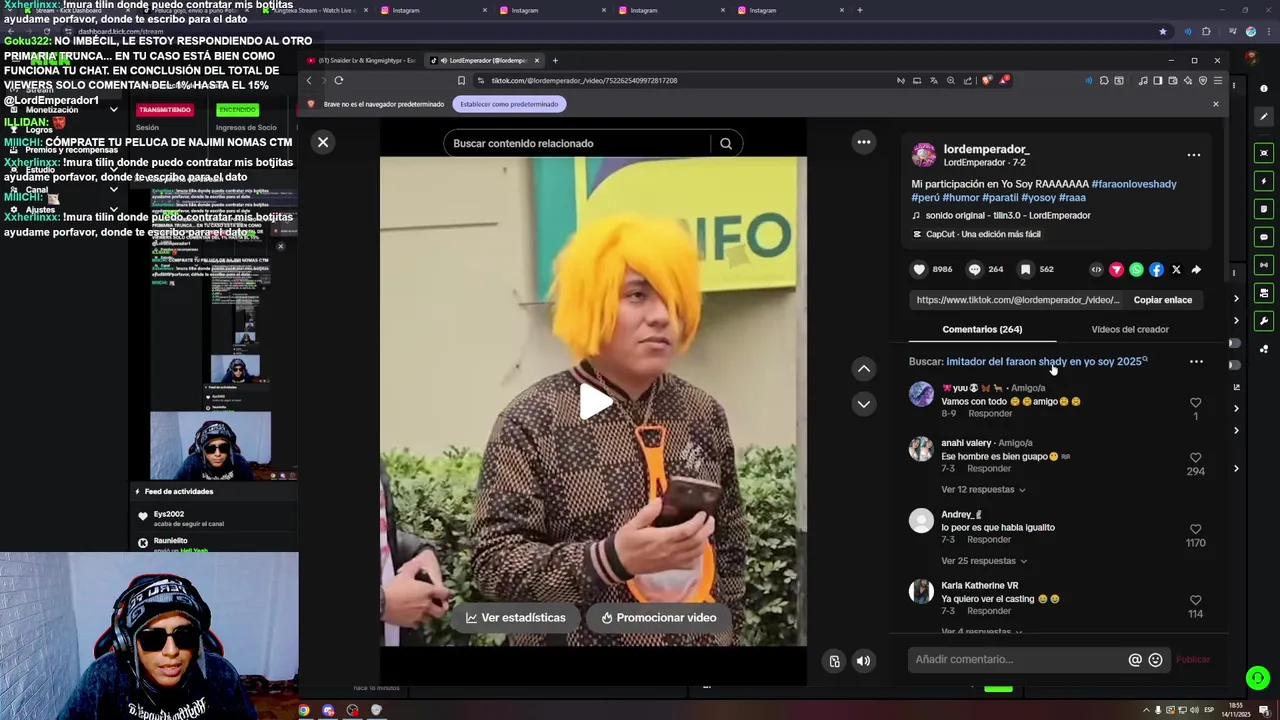Open the taskbar hidden icons chevron

[x=1146, y=711]
